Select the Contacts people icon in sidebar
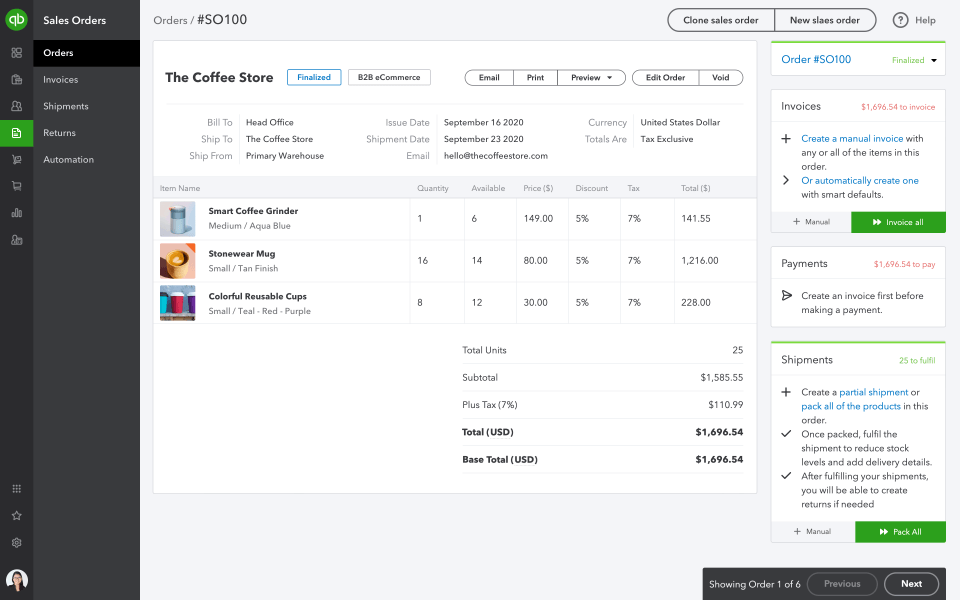960x600 pixels. tap(16, 105)
